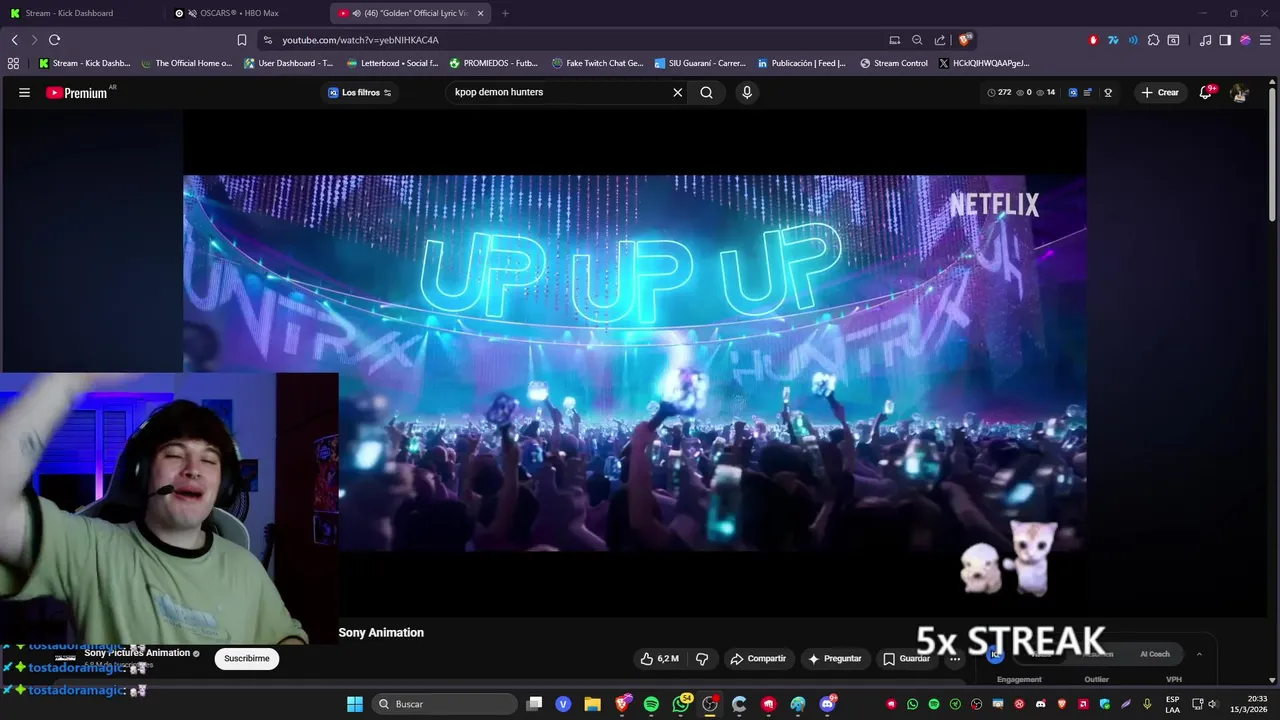Screen dimensions: 1280x720
Task: Close the Golden Official Lyric Video tab
Action: [x=480, y=13]
